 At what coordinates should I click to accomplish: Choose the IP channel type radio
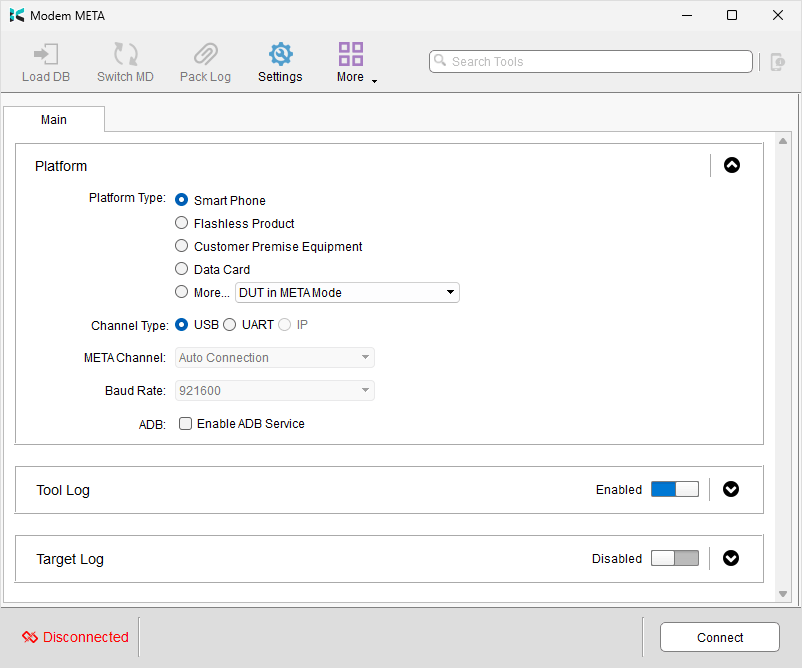coord(284,324)
